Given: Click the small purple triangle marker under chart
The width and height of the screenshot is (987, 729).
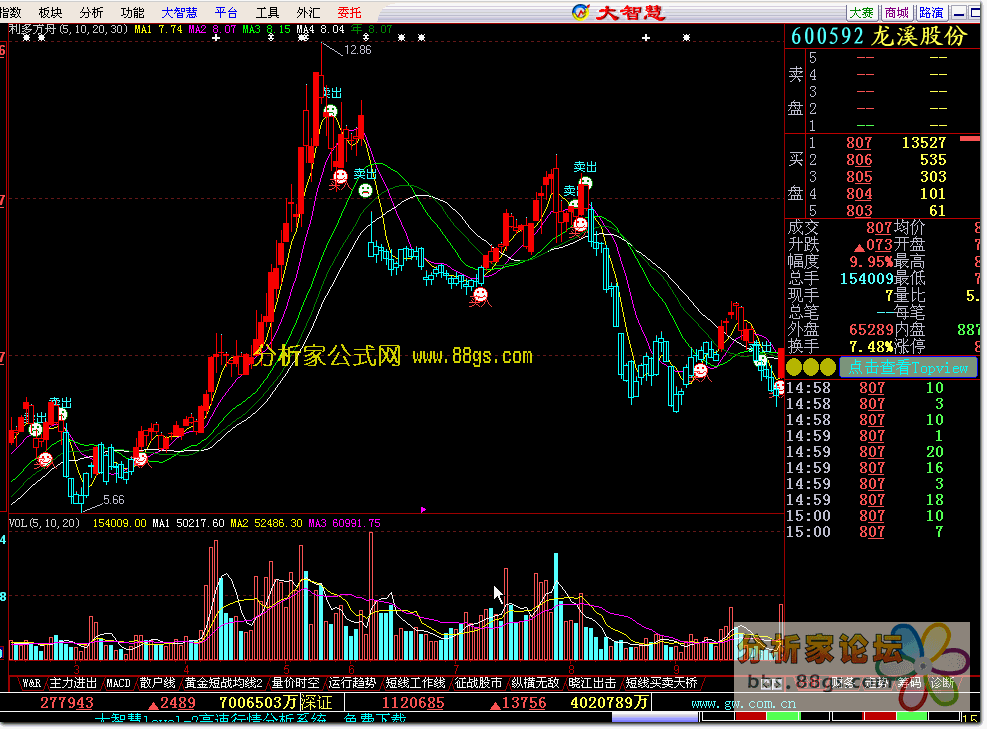Looking at the screenshot, I should pos(423,509).
